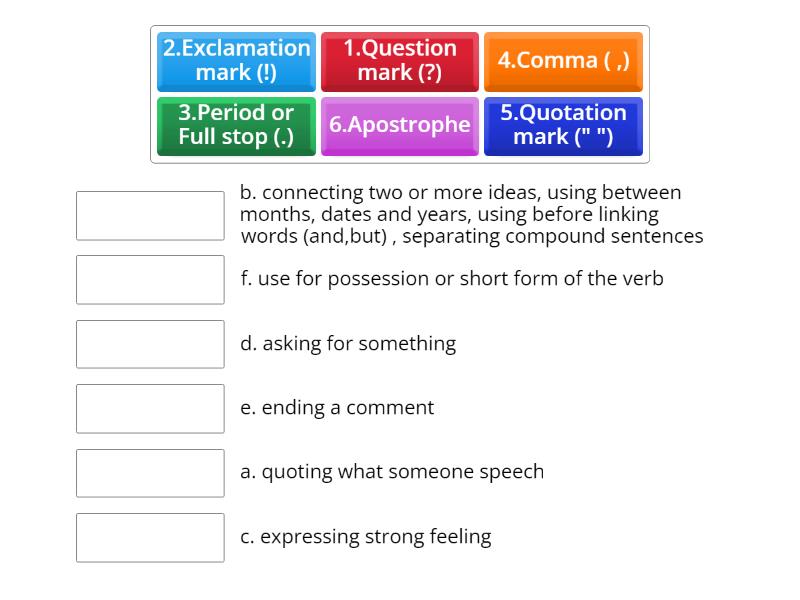Select the "1.Question mark (?)" tile
800x600 pixels.
[x=400, y=62]
